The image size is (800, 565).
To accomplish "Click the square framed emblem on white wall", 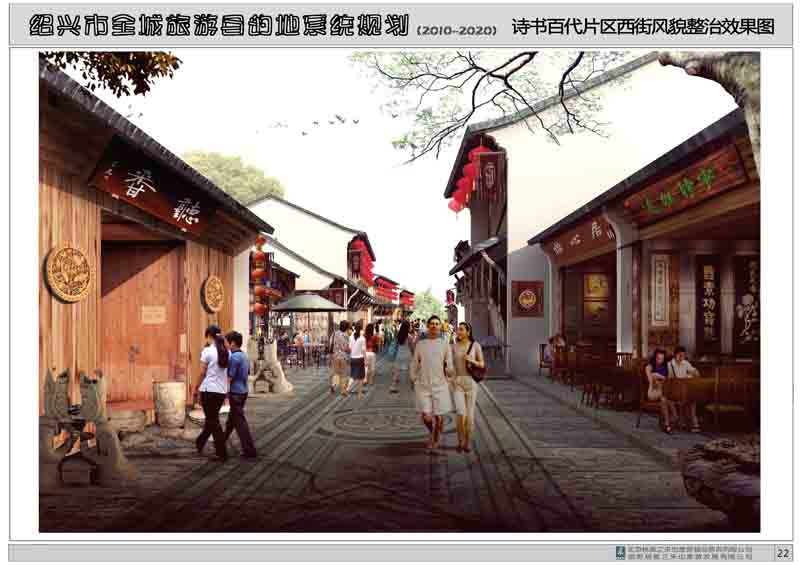I will pos(527,298).
